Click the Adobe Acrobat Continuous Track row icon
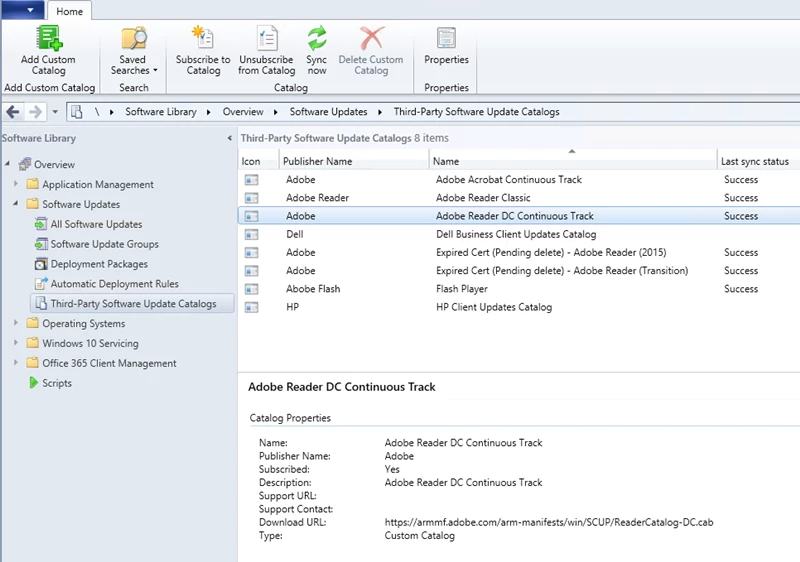This screenshot has height=562, width=800. click(252, 180)
